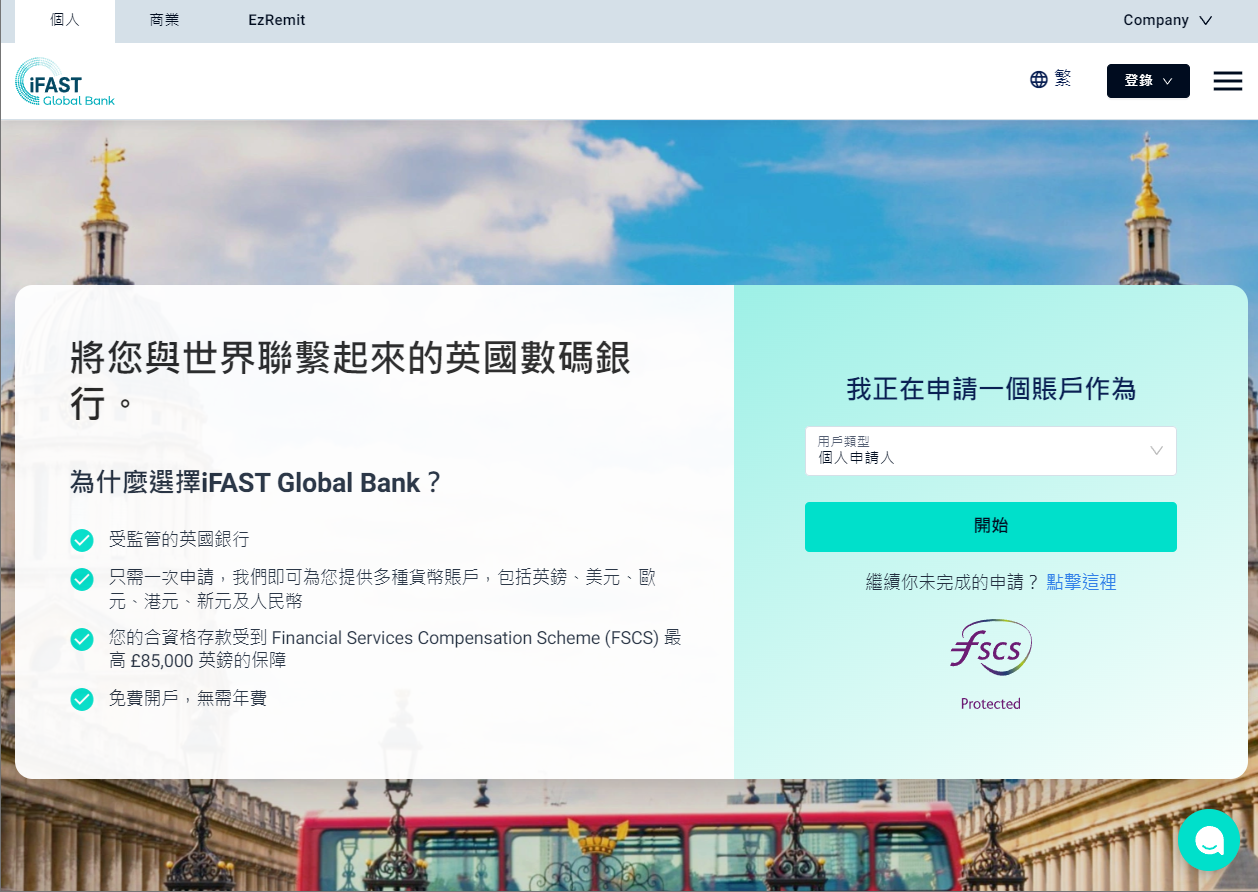Image resolution: width=1258 pixels, height=892 pixels.
Task: Click the multi-currency account description text
Action: coord(382,589)
